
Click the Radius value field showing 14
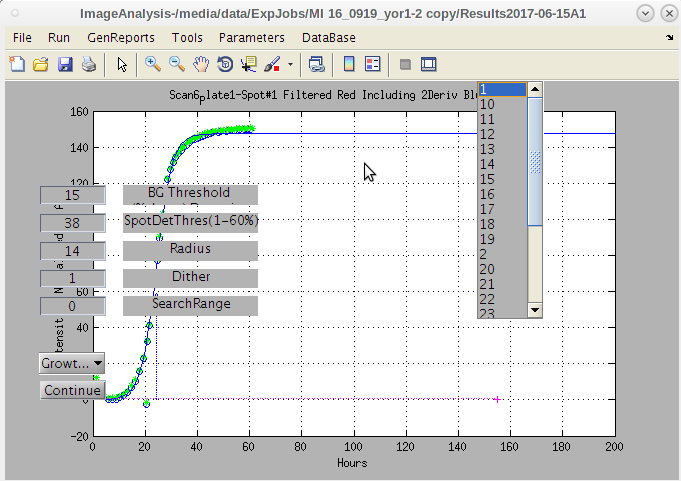click(x=72, y=250)
